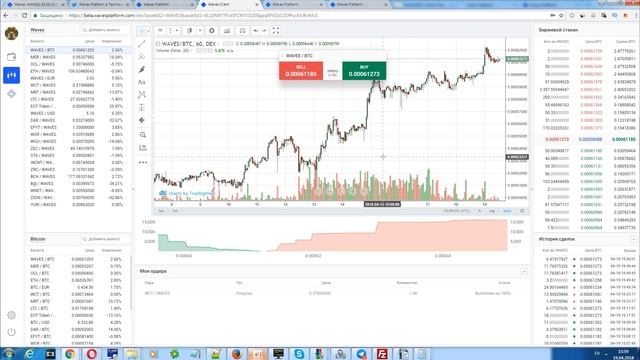Viewport: 640px width, 360px height.
Task: Select BTC / EUR row in Bitcoin list
Action: coord(77,287)
